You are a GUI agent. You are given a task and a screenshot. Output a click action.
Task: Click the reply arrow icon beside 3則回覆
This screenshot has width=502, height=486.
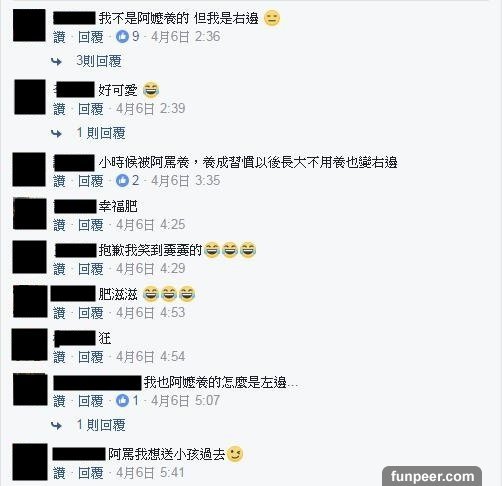pos(56,61)
